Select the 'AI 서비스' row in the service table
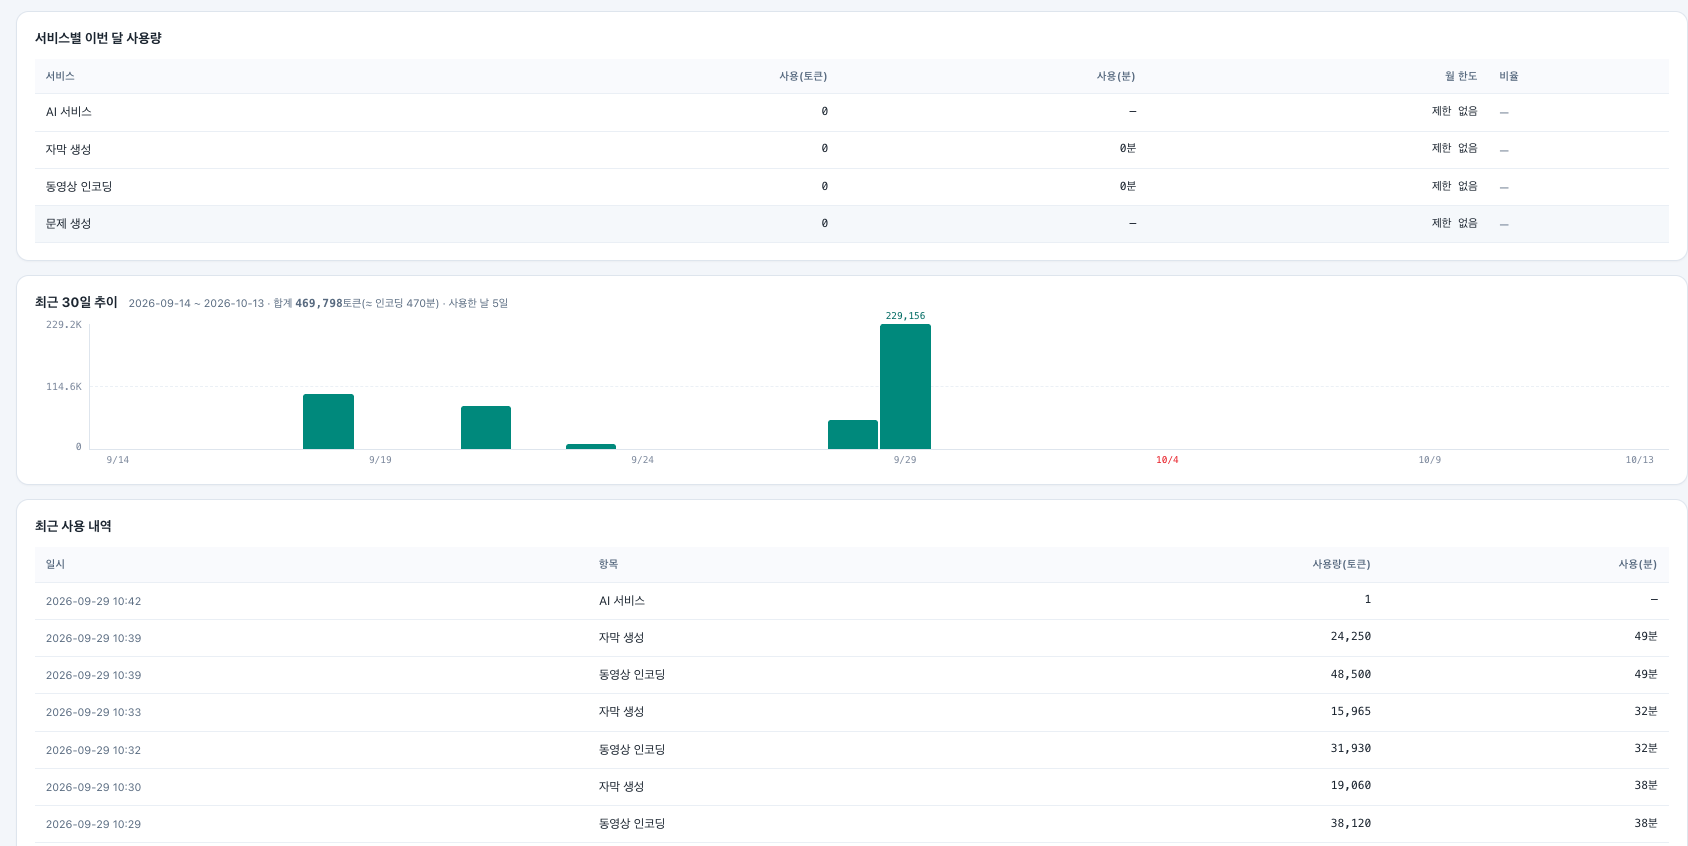 (852, 112)
